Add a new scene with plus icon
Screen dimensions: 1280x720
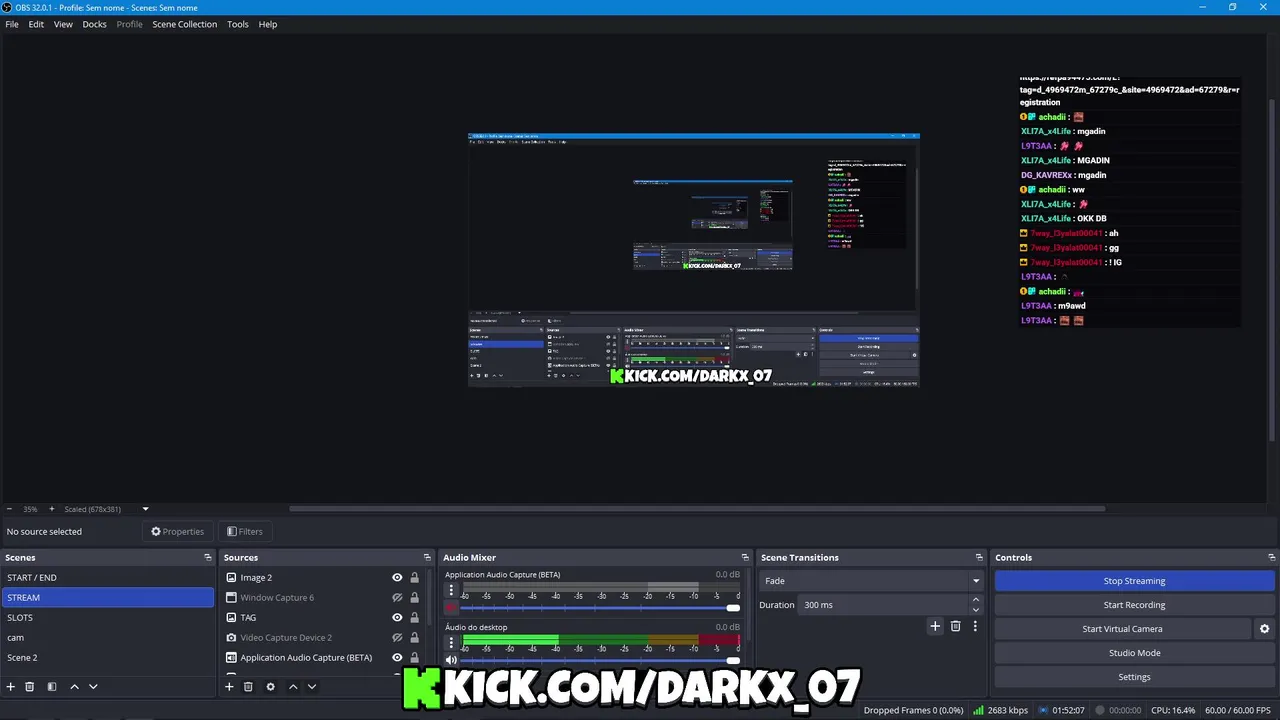pyautogui.click(x=11, y=687)
